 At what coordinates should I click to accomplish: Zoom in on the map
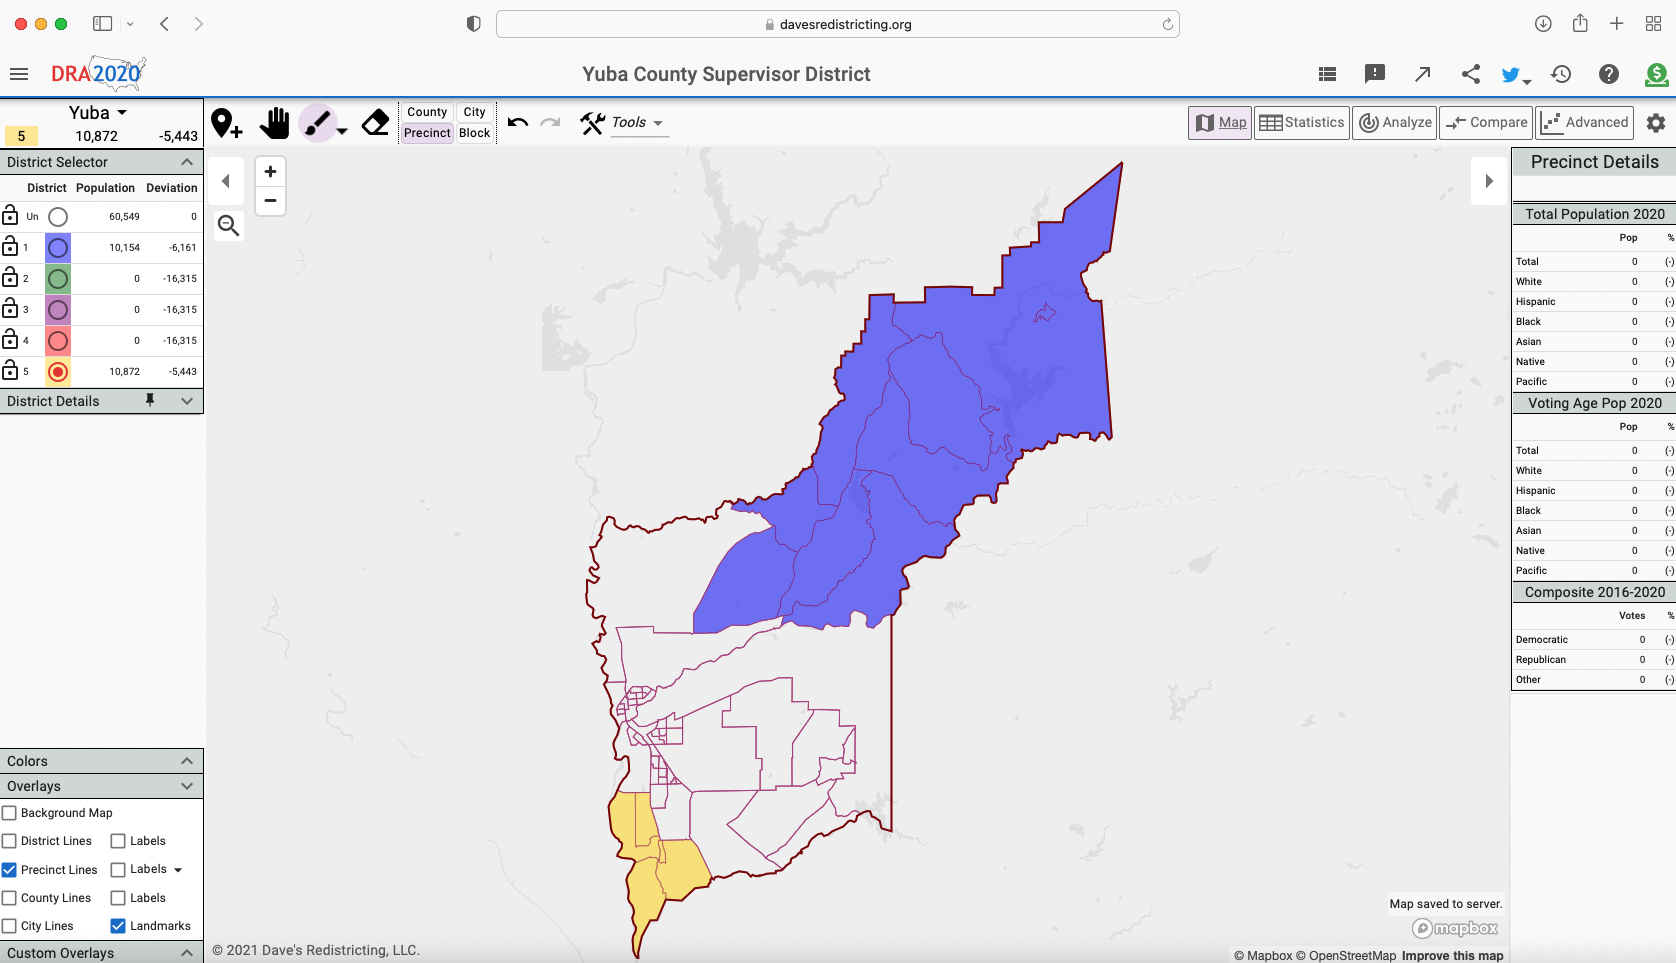(270, 172)
